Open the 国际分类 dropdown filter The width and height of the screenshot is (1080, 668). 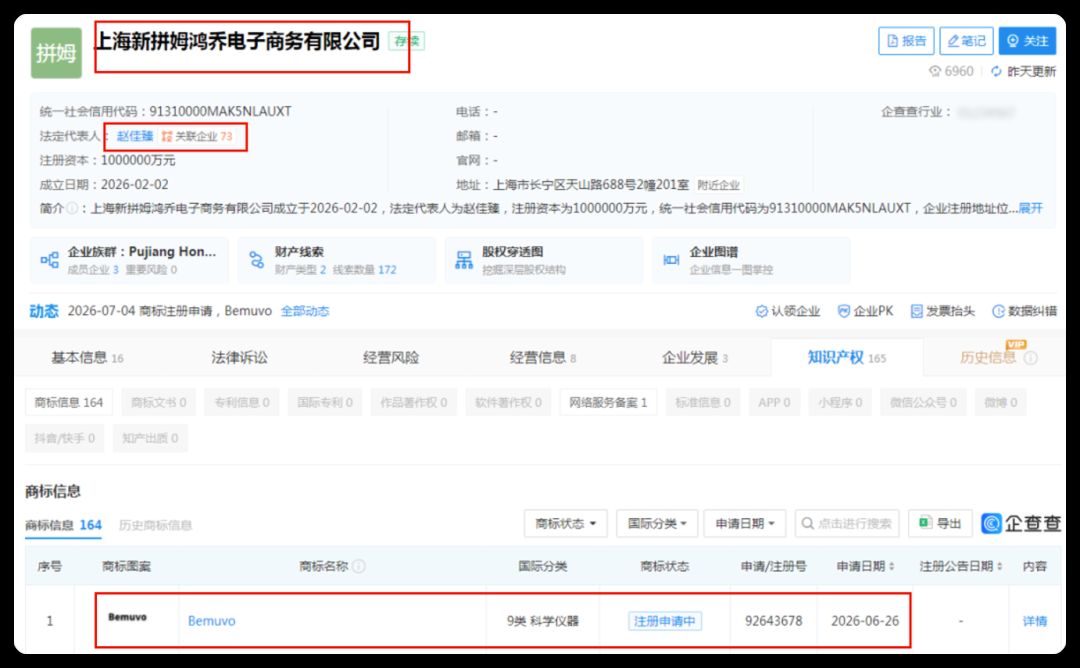pyautogui.click(x=656, y=523)
